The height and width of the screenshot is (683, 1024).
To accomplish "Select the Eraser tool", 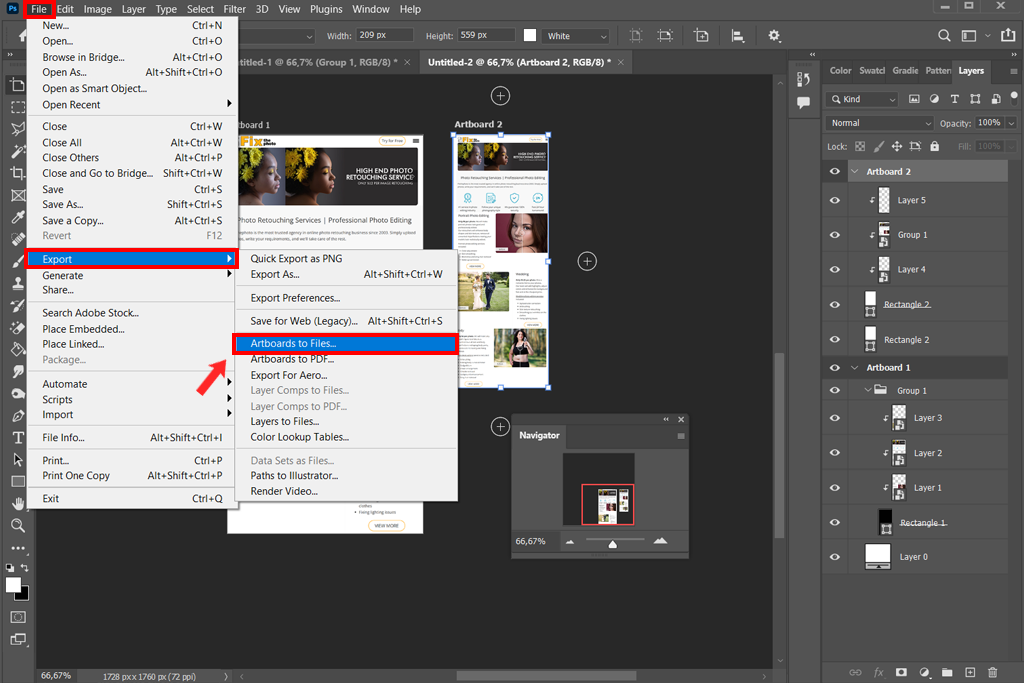I will (18, 327).
